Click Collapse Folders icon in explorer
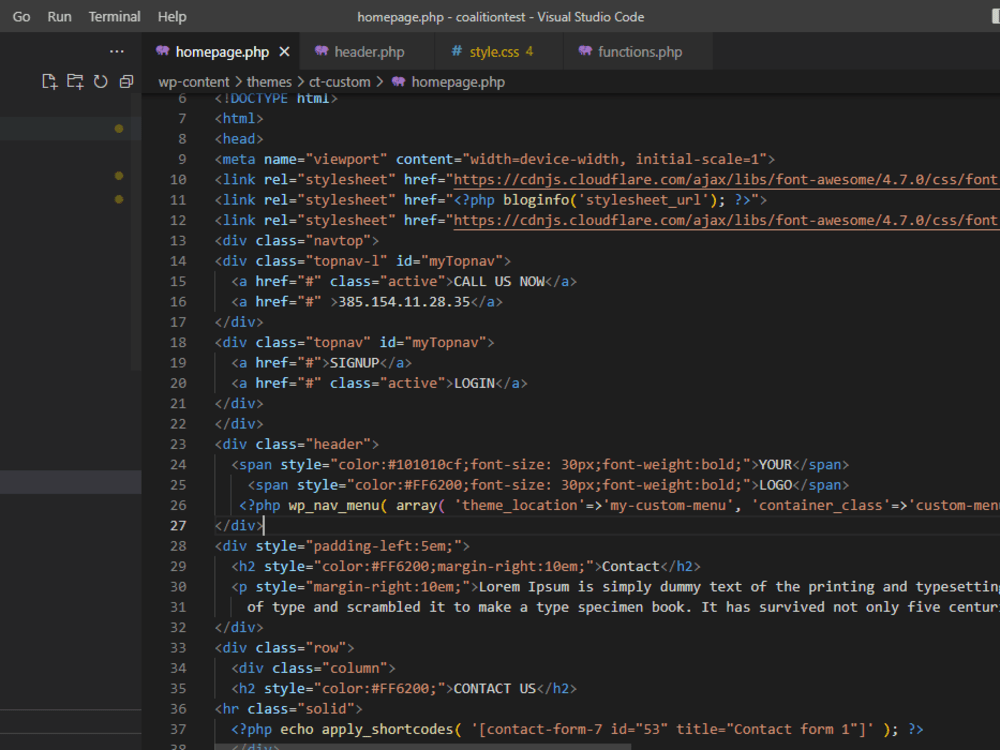The width and height of the screenshot is (1000, 750). 126,82
